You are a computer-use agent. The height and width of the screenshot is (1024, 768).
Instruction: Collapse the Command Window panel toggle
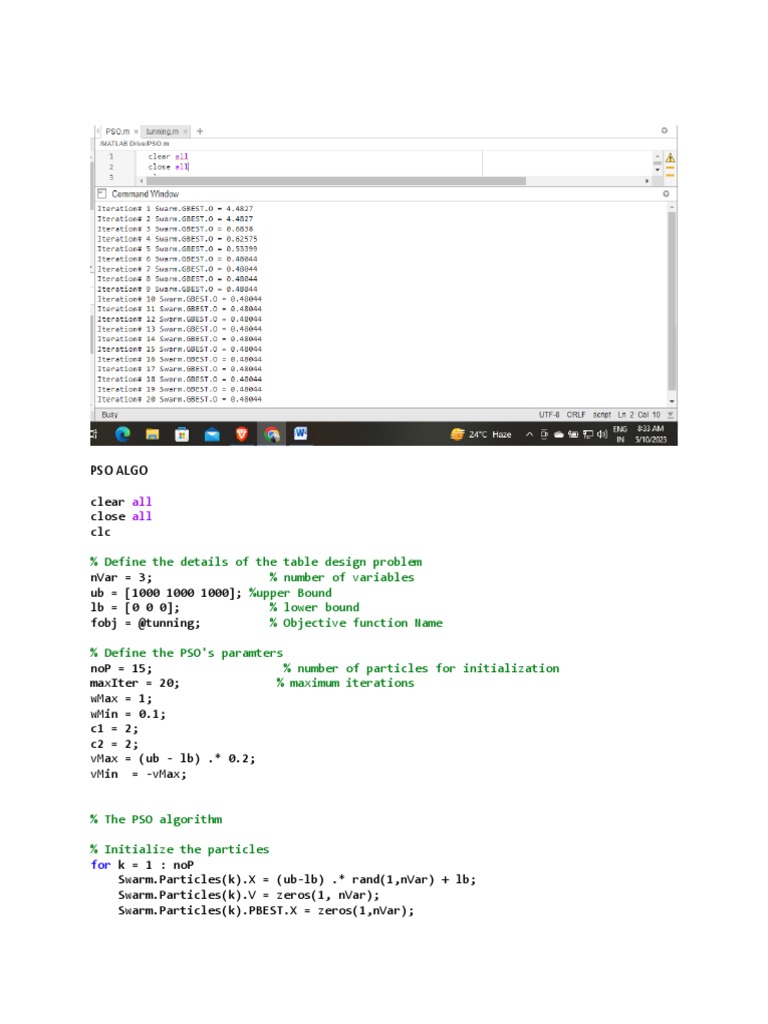point(101,193)
